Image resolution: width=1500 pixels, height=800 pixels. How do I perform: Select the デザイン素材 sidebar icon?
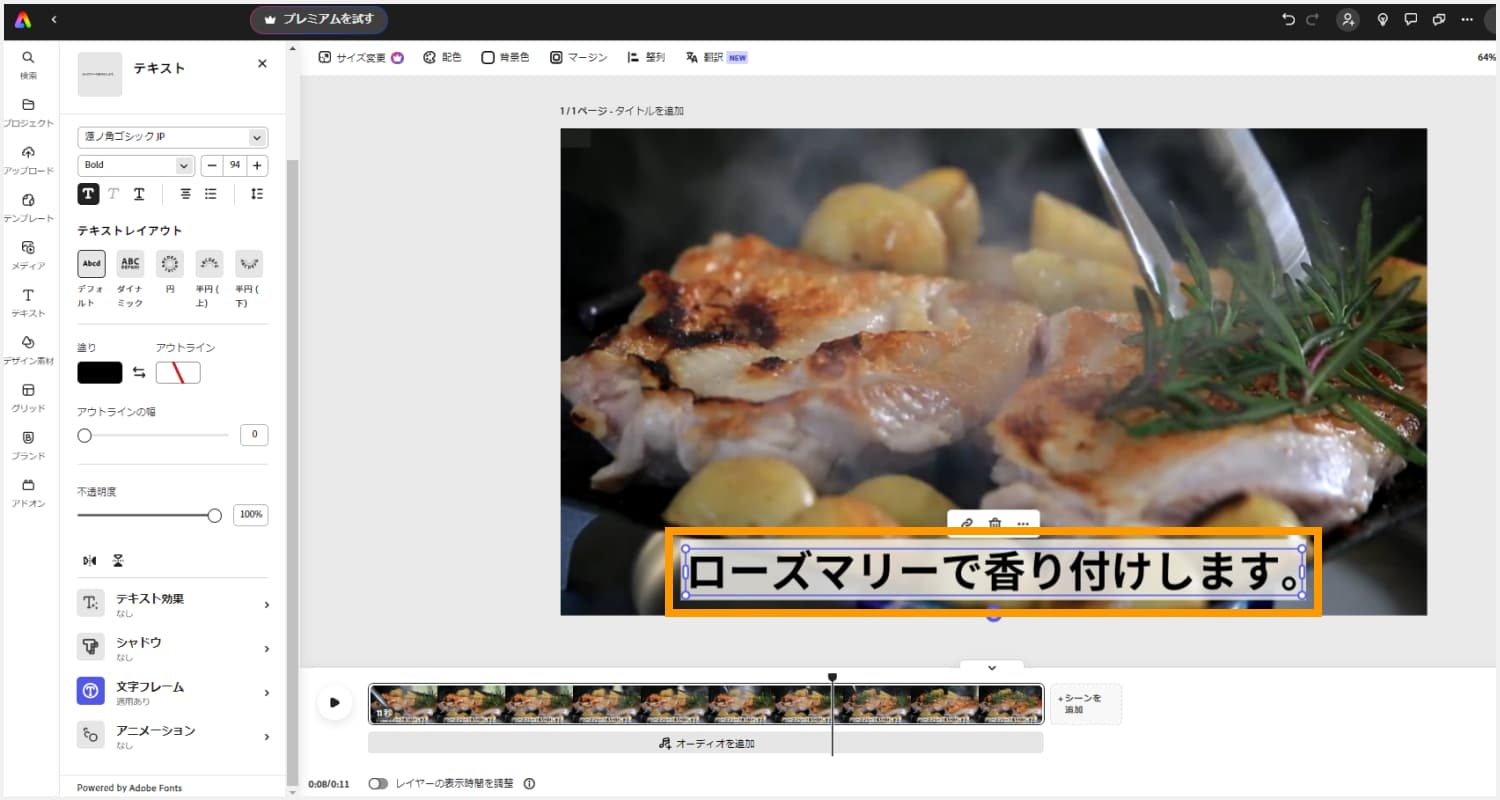29,347
